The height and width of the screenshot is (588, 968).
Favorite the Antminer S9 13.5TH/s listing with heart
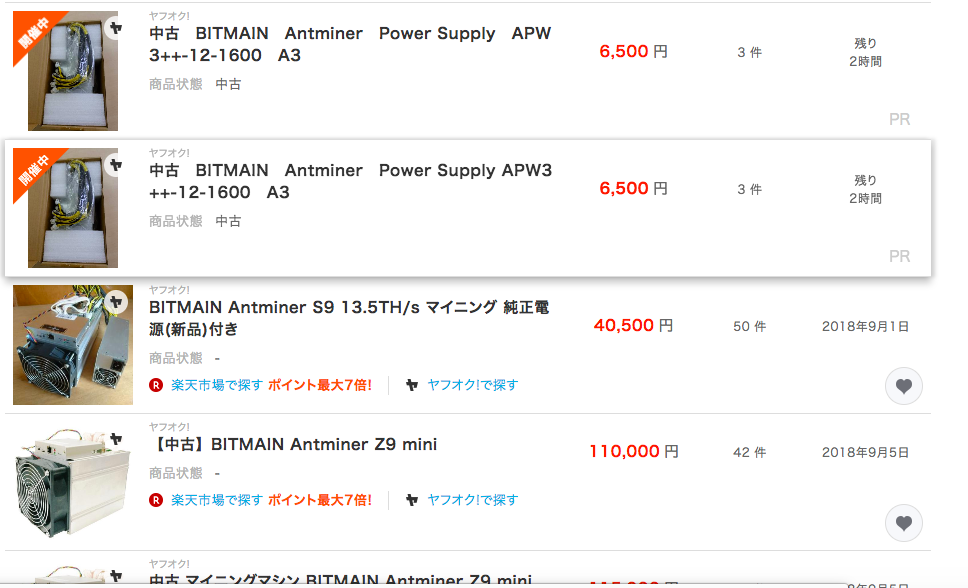click(904, 386)
